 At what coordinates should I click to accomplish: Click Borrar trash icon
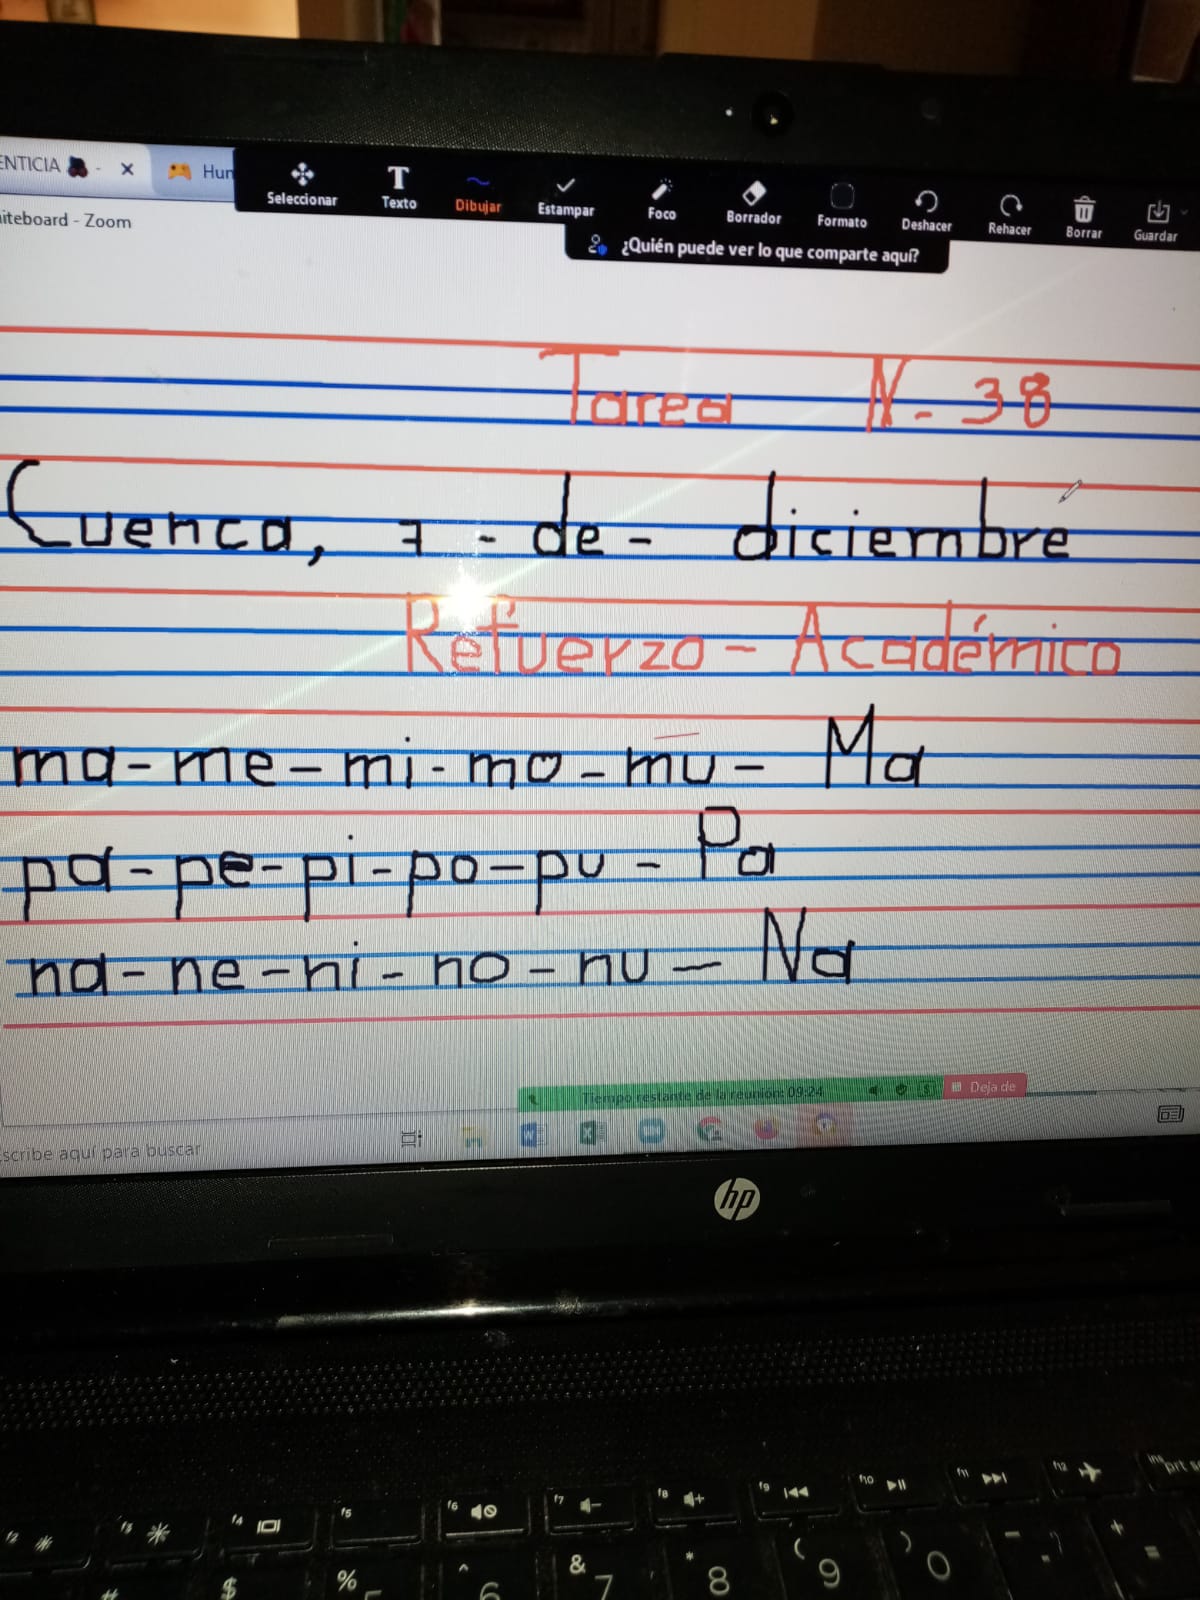point(1083,218)
